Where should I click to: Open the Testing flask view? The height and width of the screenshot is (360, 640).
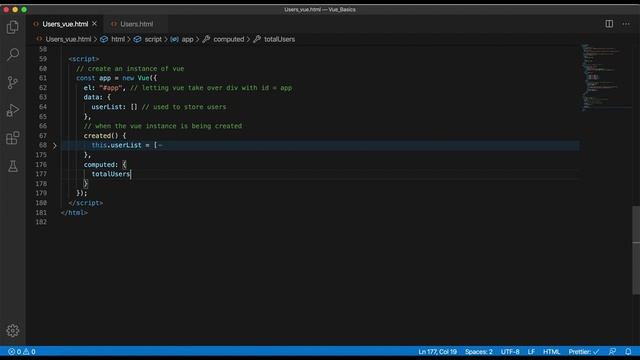pos(13,166)
